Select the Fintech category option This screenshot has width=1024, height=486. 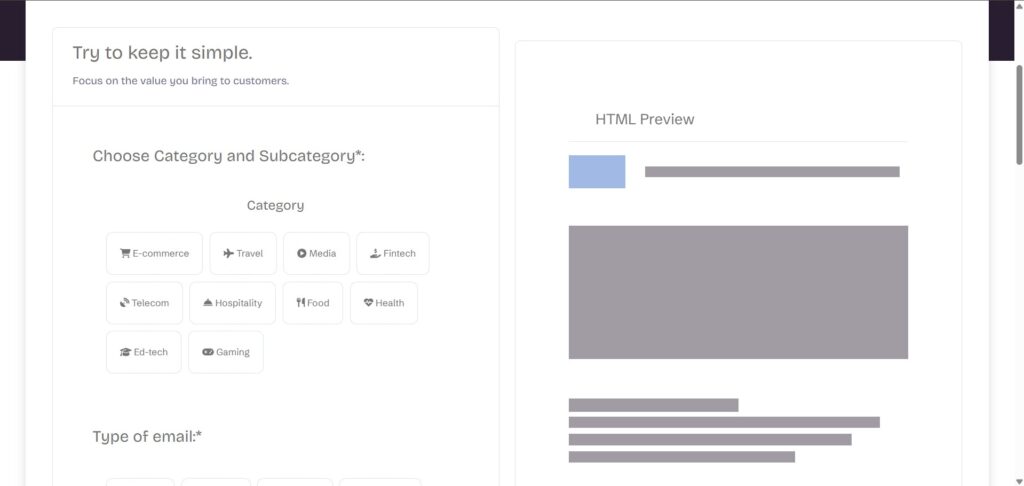point(392,253)
